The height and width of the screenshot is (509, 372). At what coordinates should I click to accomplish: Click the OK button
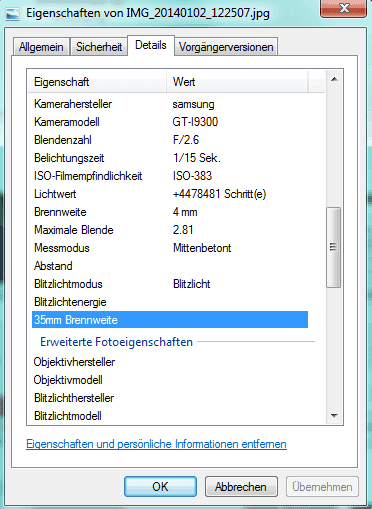click(160, 487)
